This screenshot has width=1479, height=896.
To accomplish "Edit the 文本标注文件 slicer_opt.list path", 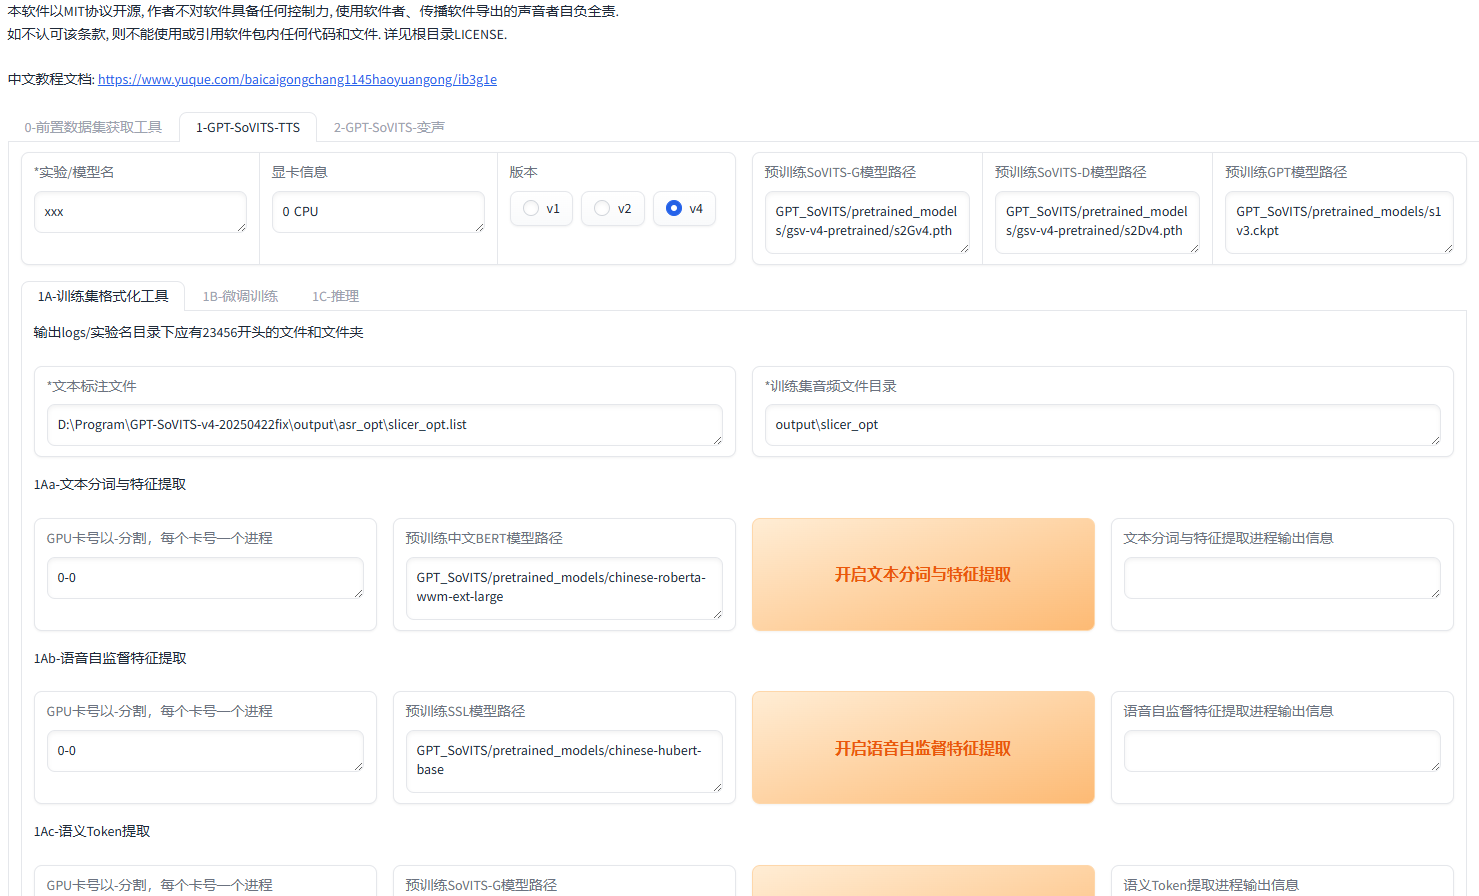I will tap(386, 425).
